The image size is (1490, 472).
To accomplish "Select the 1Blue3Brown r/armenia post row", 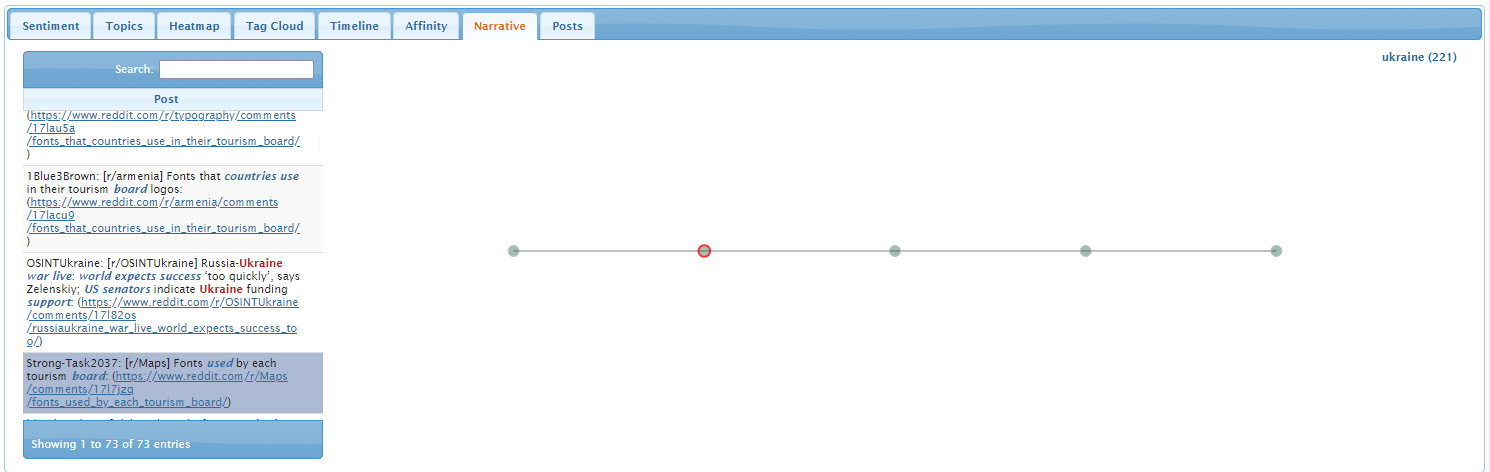I will point(171,209).
